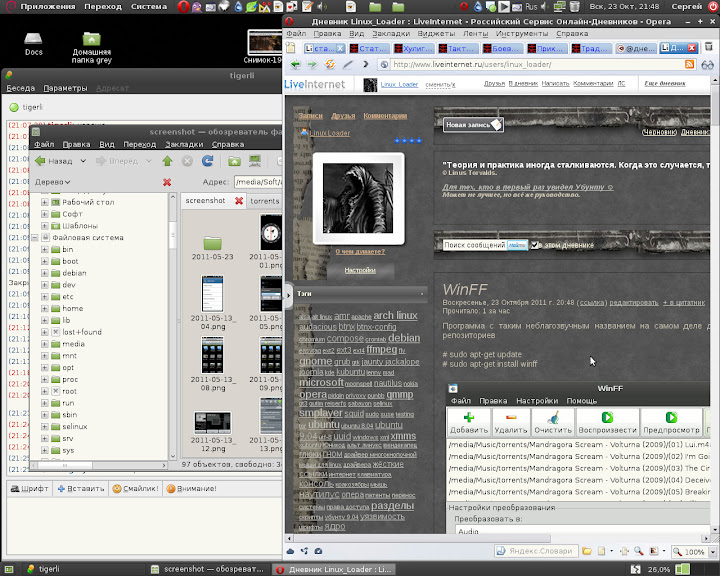
Task: Click Шрифт button in chat toolbar
Action: tap(29, 488)
